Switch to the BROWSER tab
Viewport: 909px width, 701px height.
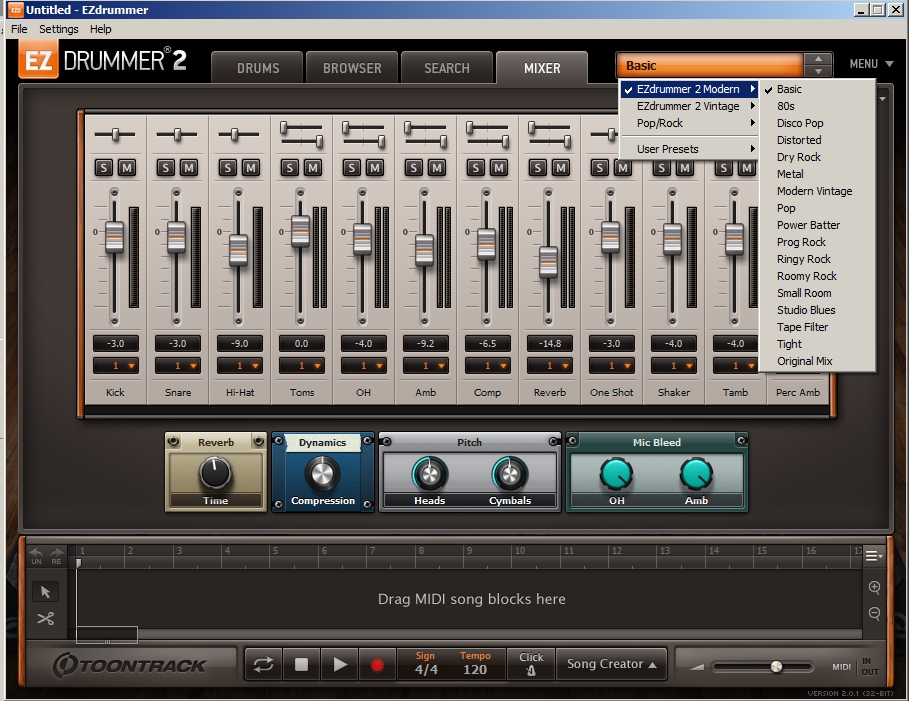(x=352, y=68)
